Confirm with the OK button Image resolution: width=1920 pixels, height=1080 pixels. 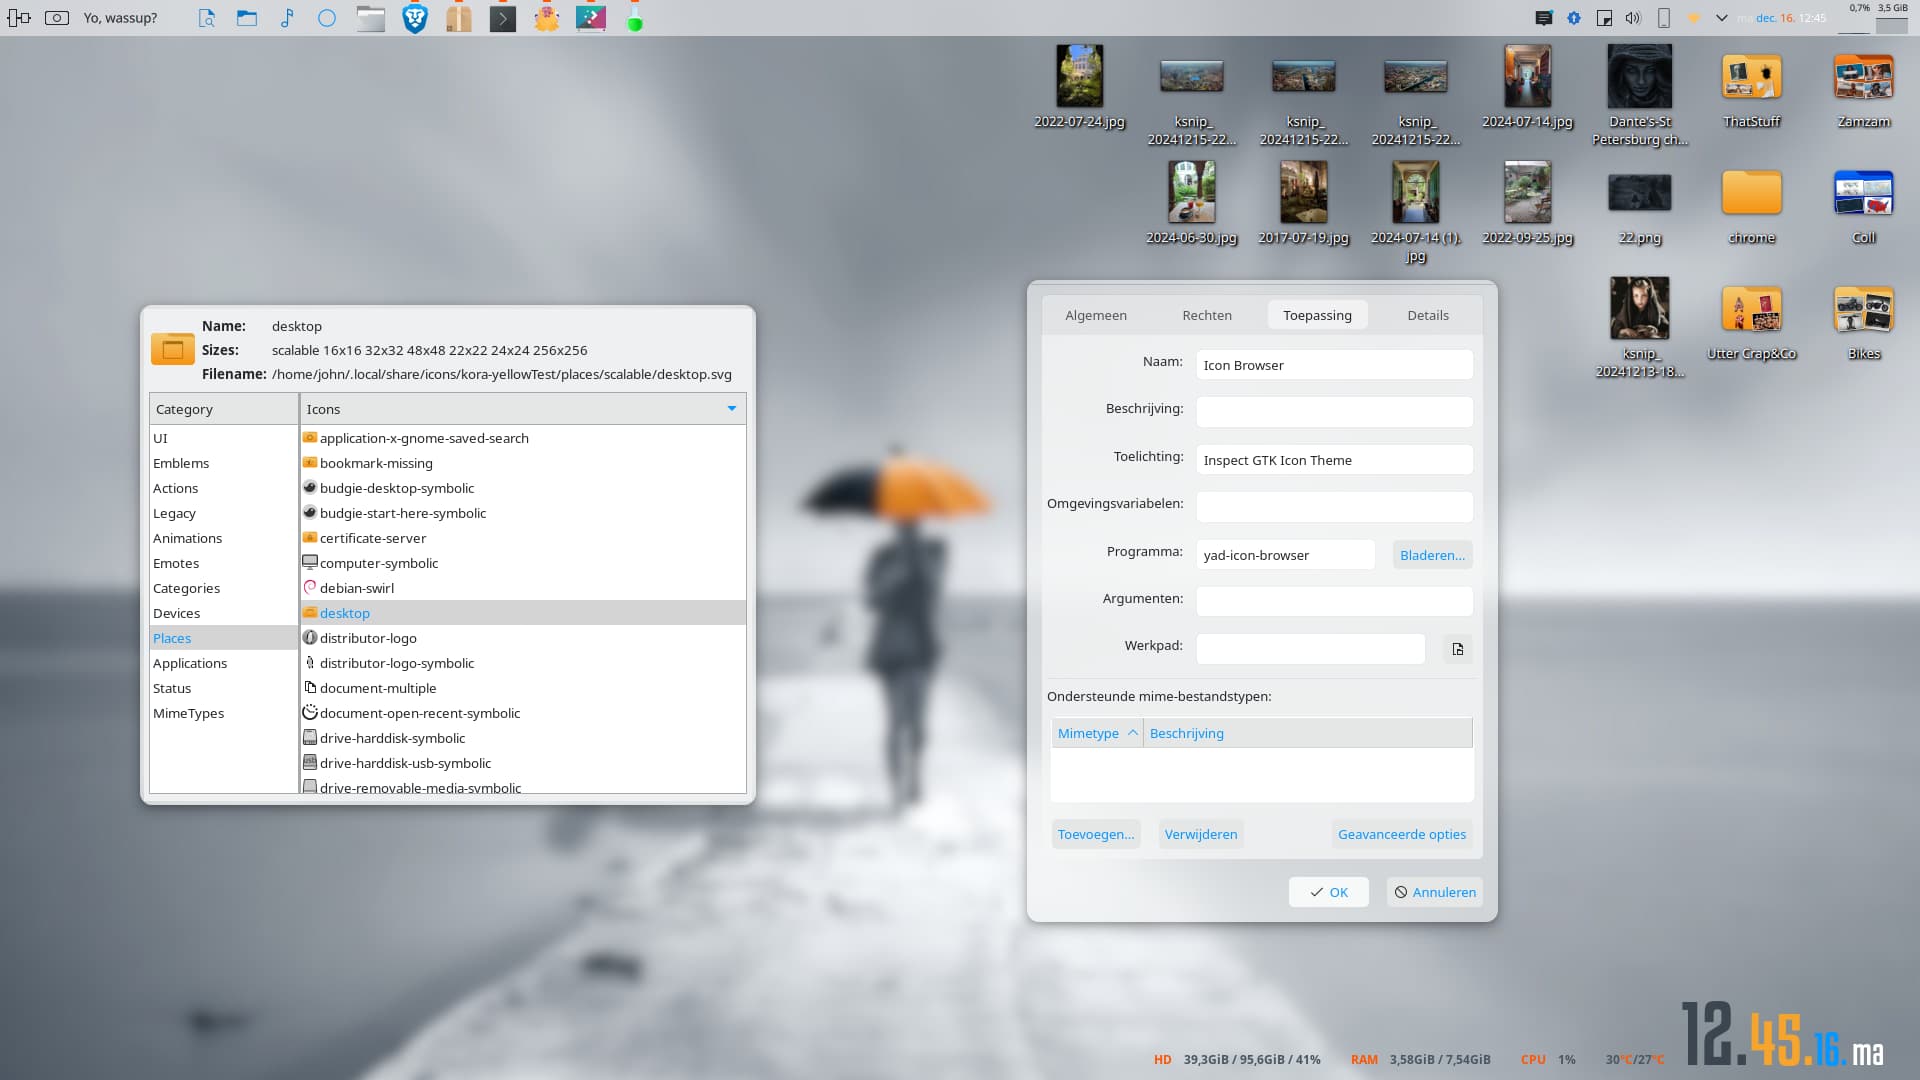[1329, 892]
